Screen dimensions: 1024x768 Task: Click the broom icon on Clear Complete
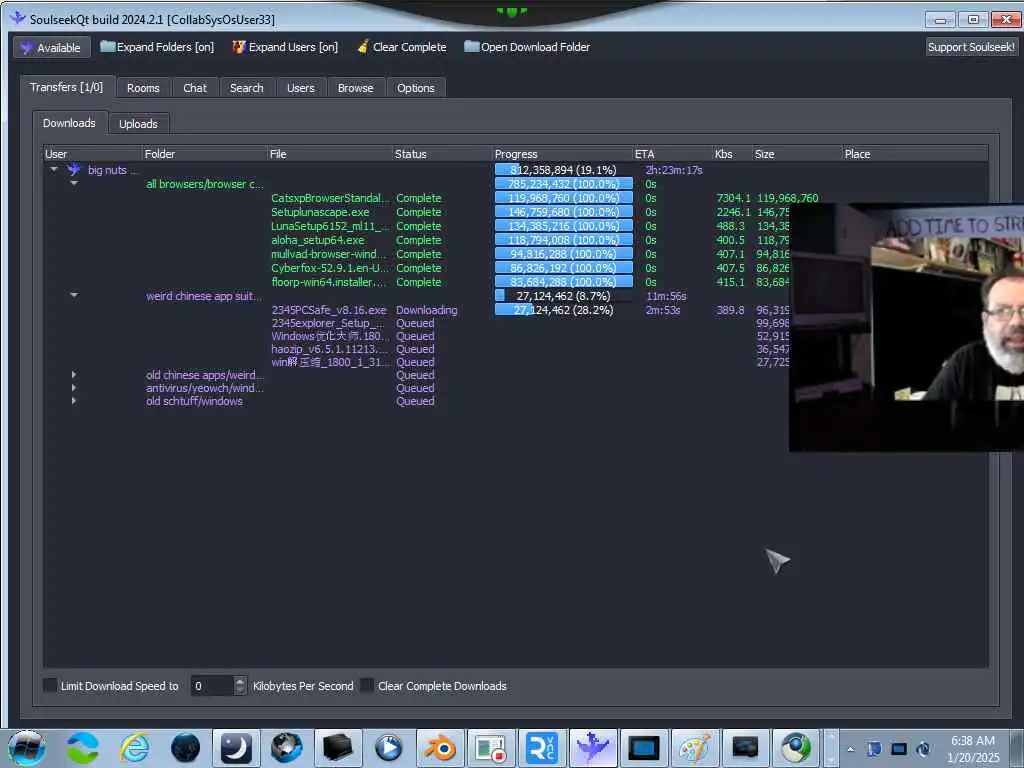tap(362, 46)
